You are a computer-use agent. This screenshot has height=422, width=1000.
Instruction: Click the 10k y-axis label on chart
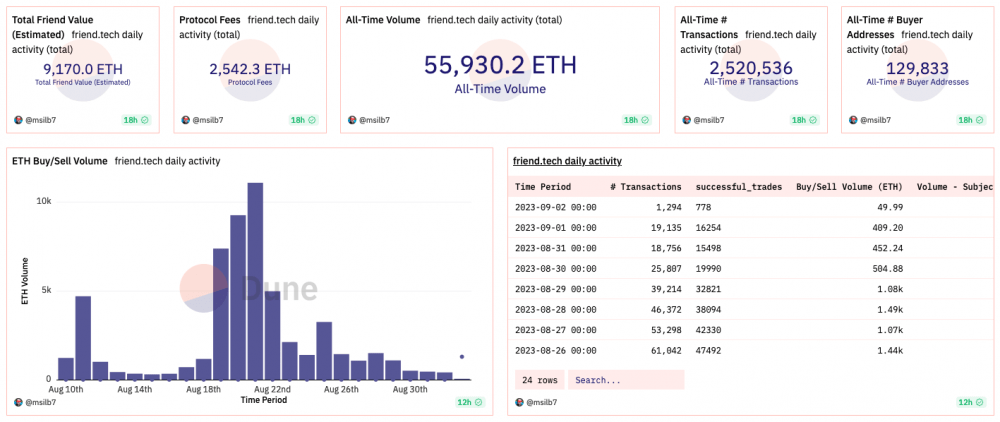click(43, 201)
